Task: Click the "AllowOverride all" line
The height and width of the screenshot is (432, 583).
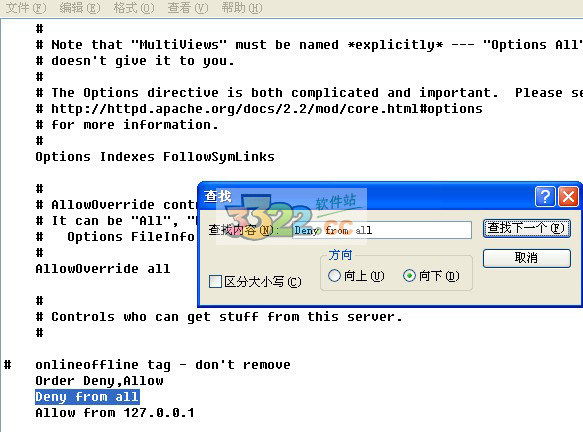Action: click(103, 268)
